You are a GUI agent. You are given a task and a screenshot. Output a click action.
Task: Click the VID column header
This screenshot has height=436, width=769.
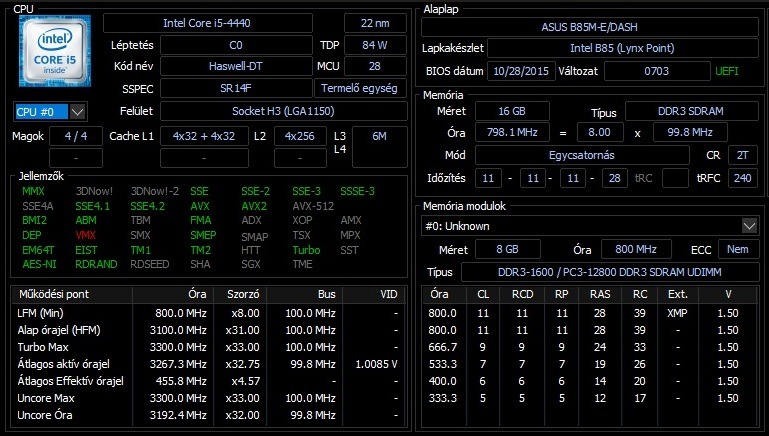click(x=375, y=294)
